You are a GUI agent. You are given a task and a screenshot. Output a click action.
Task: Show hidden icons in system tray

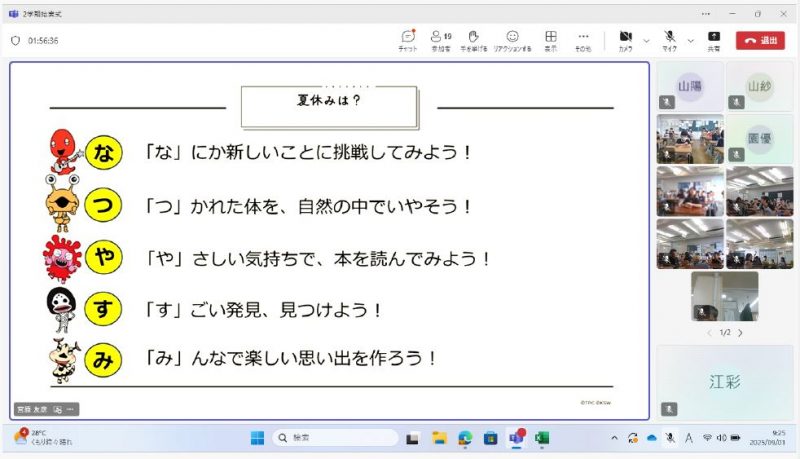click(614, 438)
